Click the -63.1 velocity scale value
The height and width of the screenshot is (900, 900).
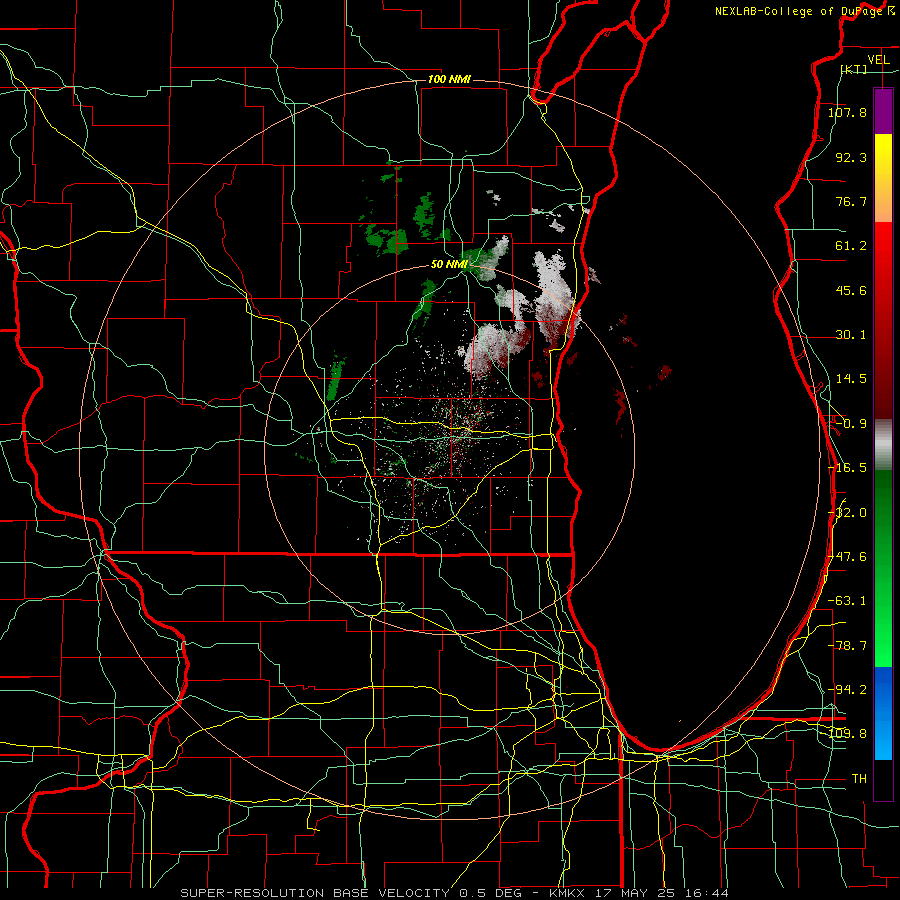tap(847, 601)
